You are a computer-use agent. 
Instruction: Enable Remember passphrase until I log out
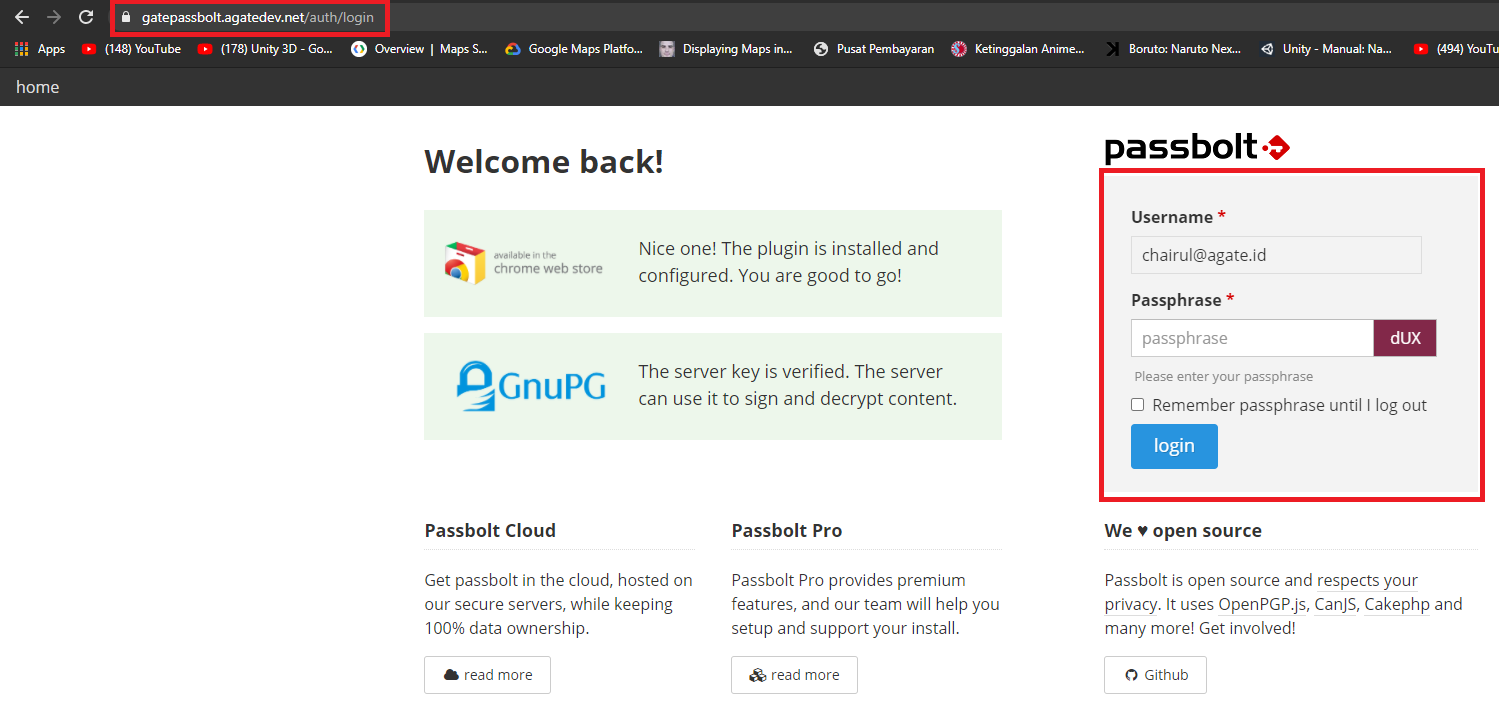tap(1138, 405)
